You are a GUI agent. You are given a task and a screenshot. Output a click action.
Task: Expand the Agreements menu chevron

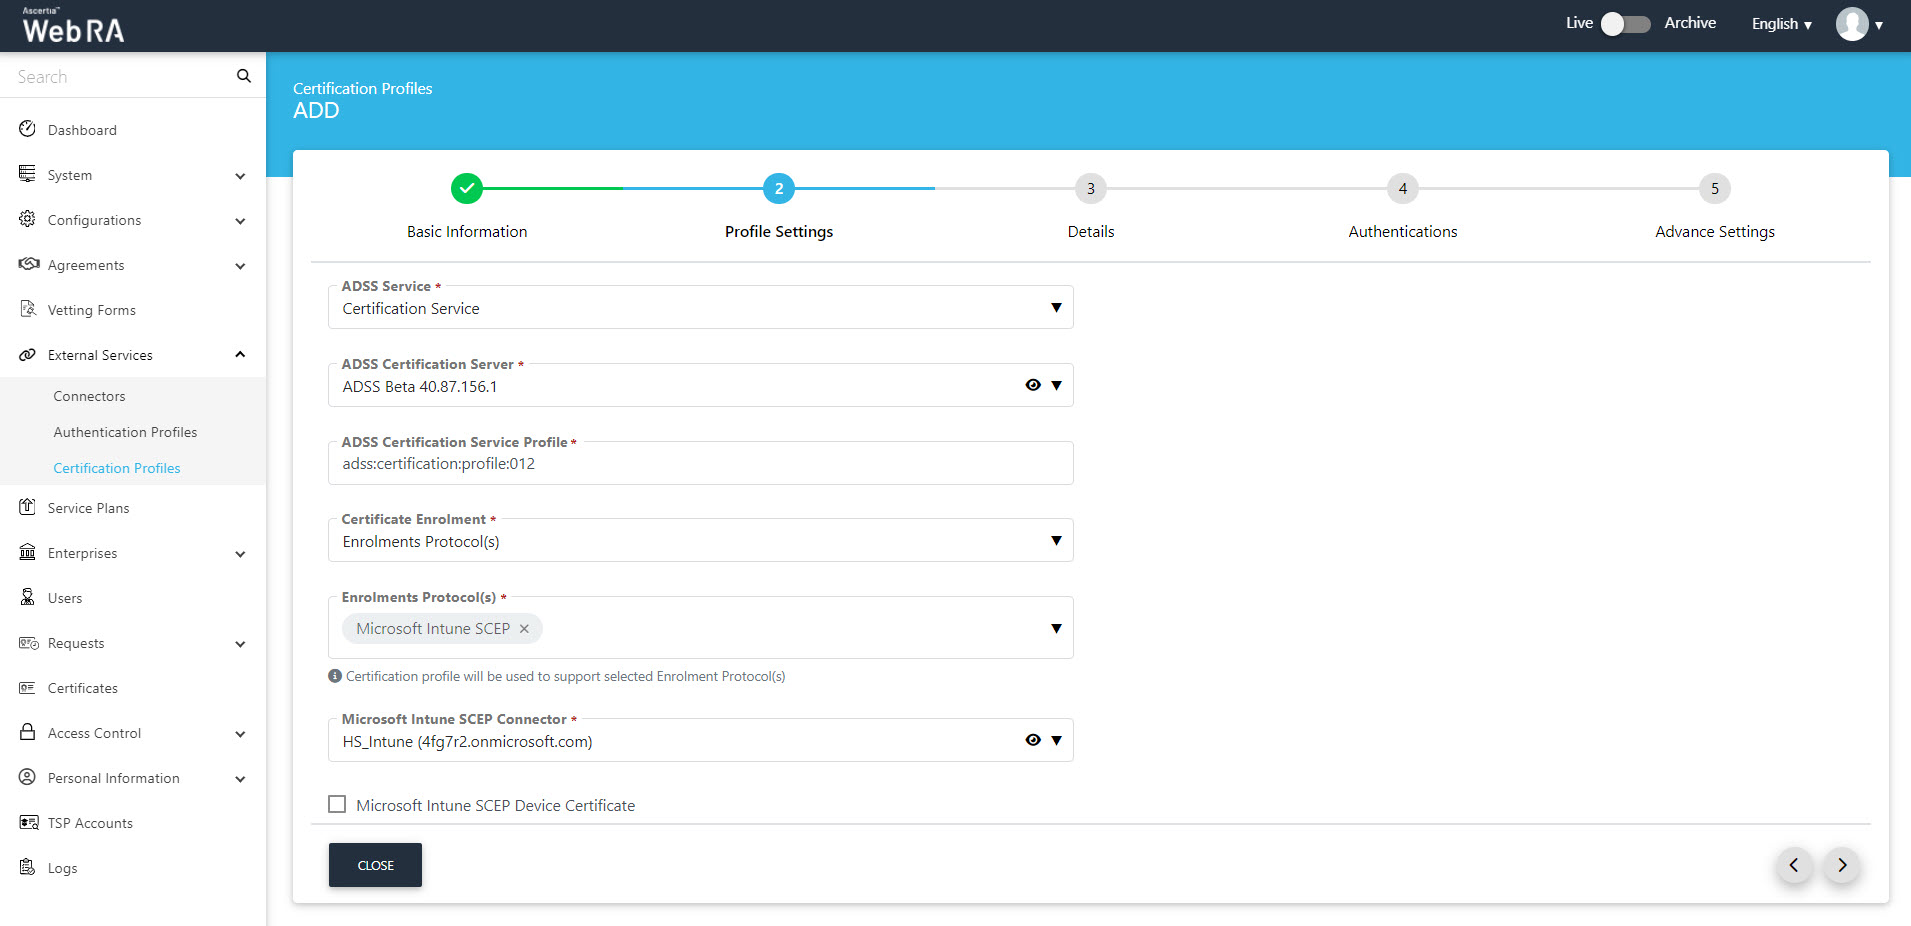click(240, 266)
